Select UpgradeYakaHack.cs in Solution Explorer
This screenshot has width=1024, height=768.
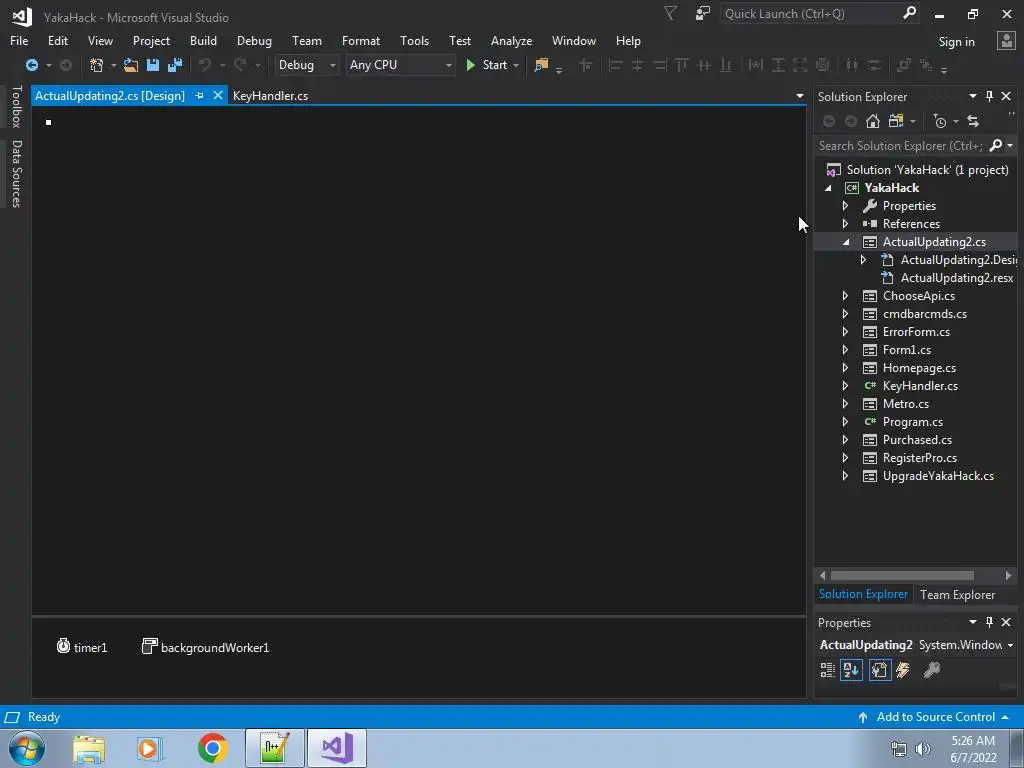tap(938, 476)
